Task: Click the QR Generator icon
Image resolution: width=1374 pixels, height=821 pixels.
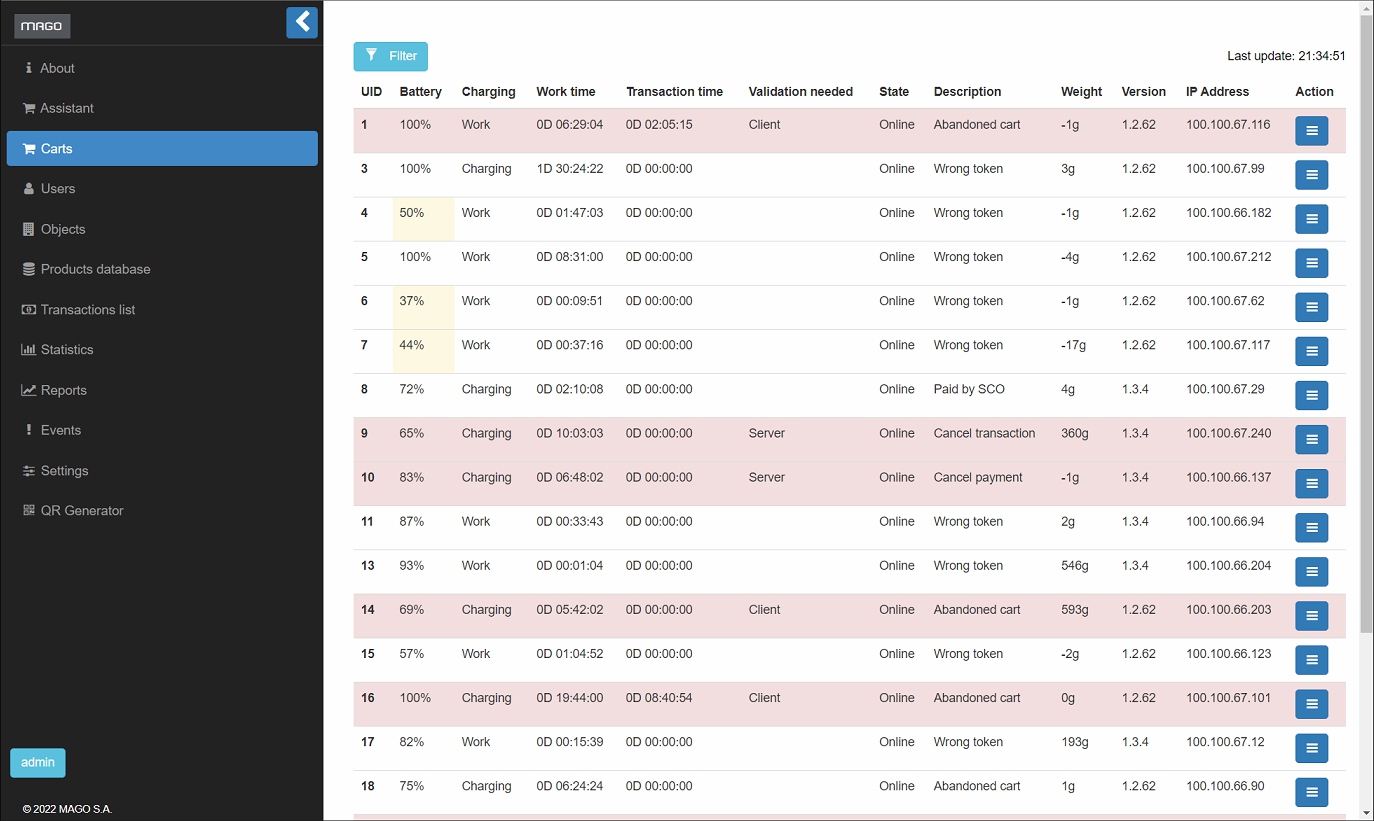Action: pyautogui.click(x=29, y=511)
